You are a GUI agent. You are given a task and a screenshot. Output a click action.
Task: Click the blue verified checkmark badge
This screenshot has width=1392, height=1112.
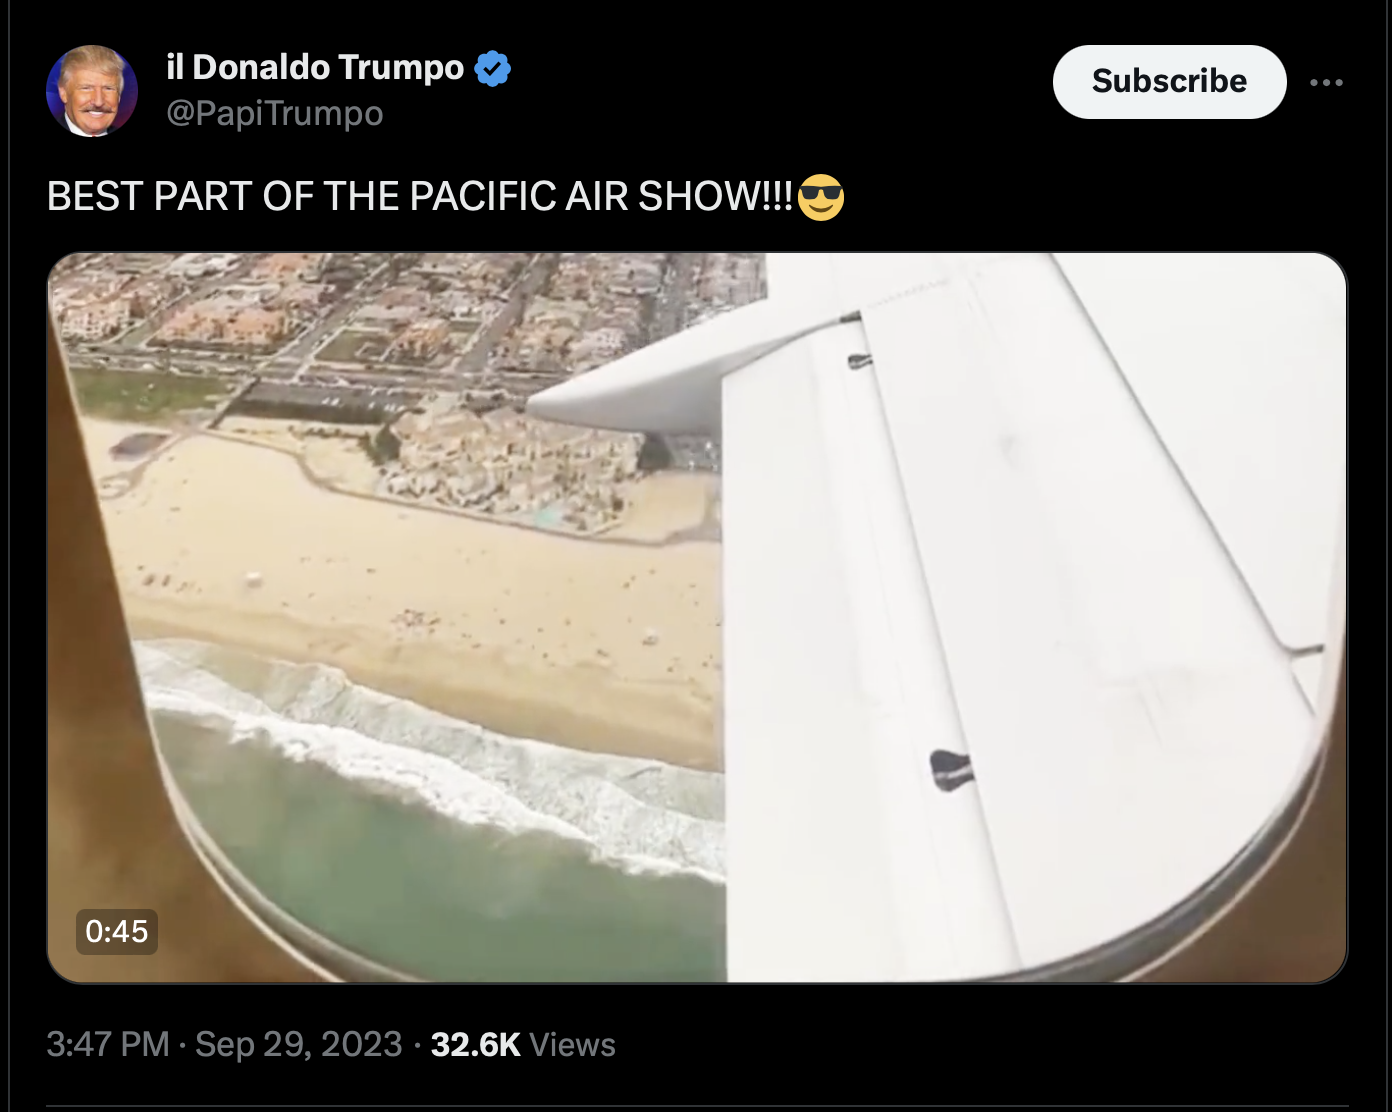[492, 68]
